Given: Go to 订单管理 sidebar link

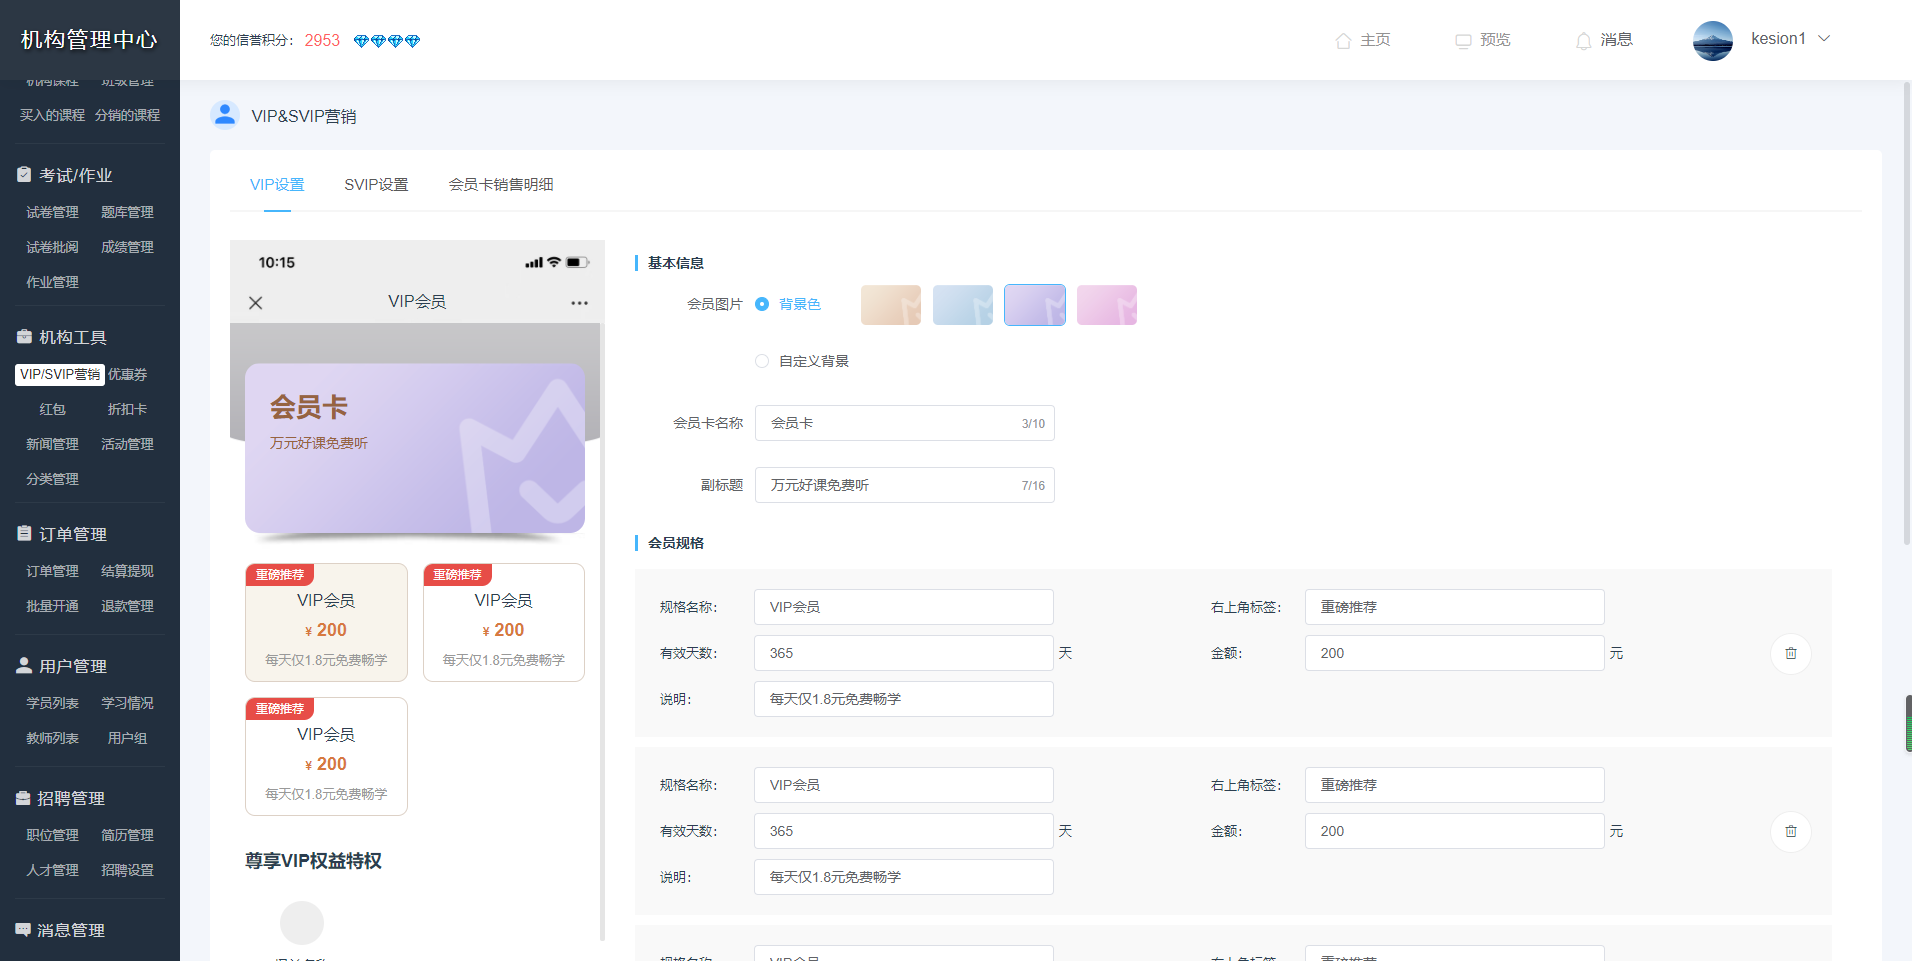Looking at the screenshot, I should pos(52,571).
